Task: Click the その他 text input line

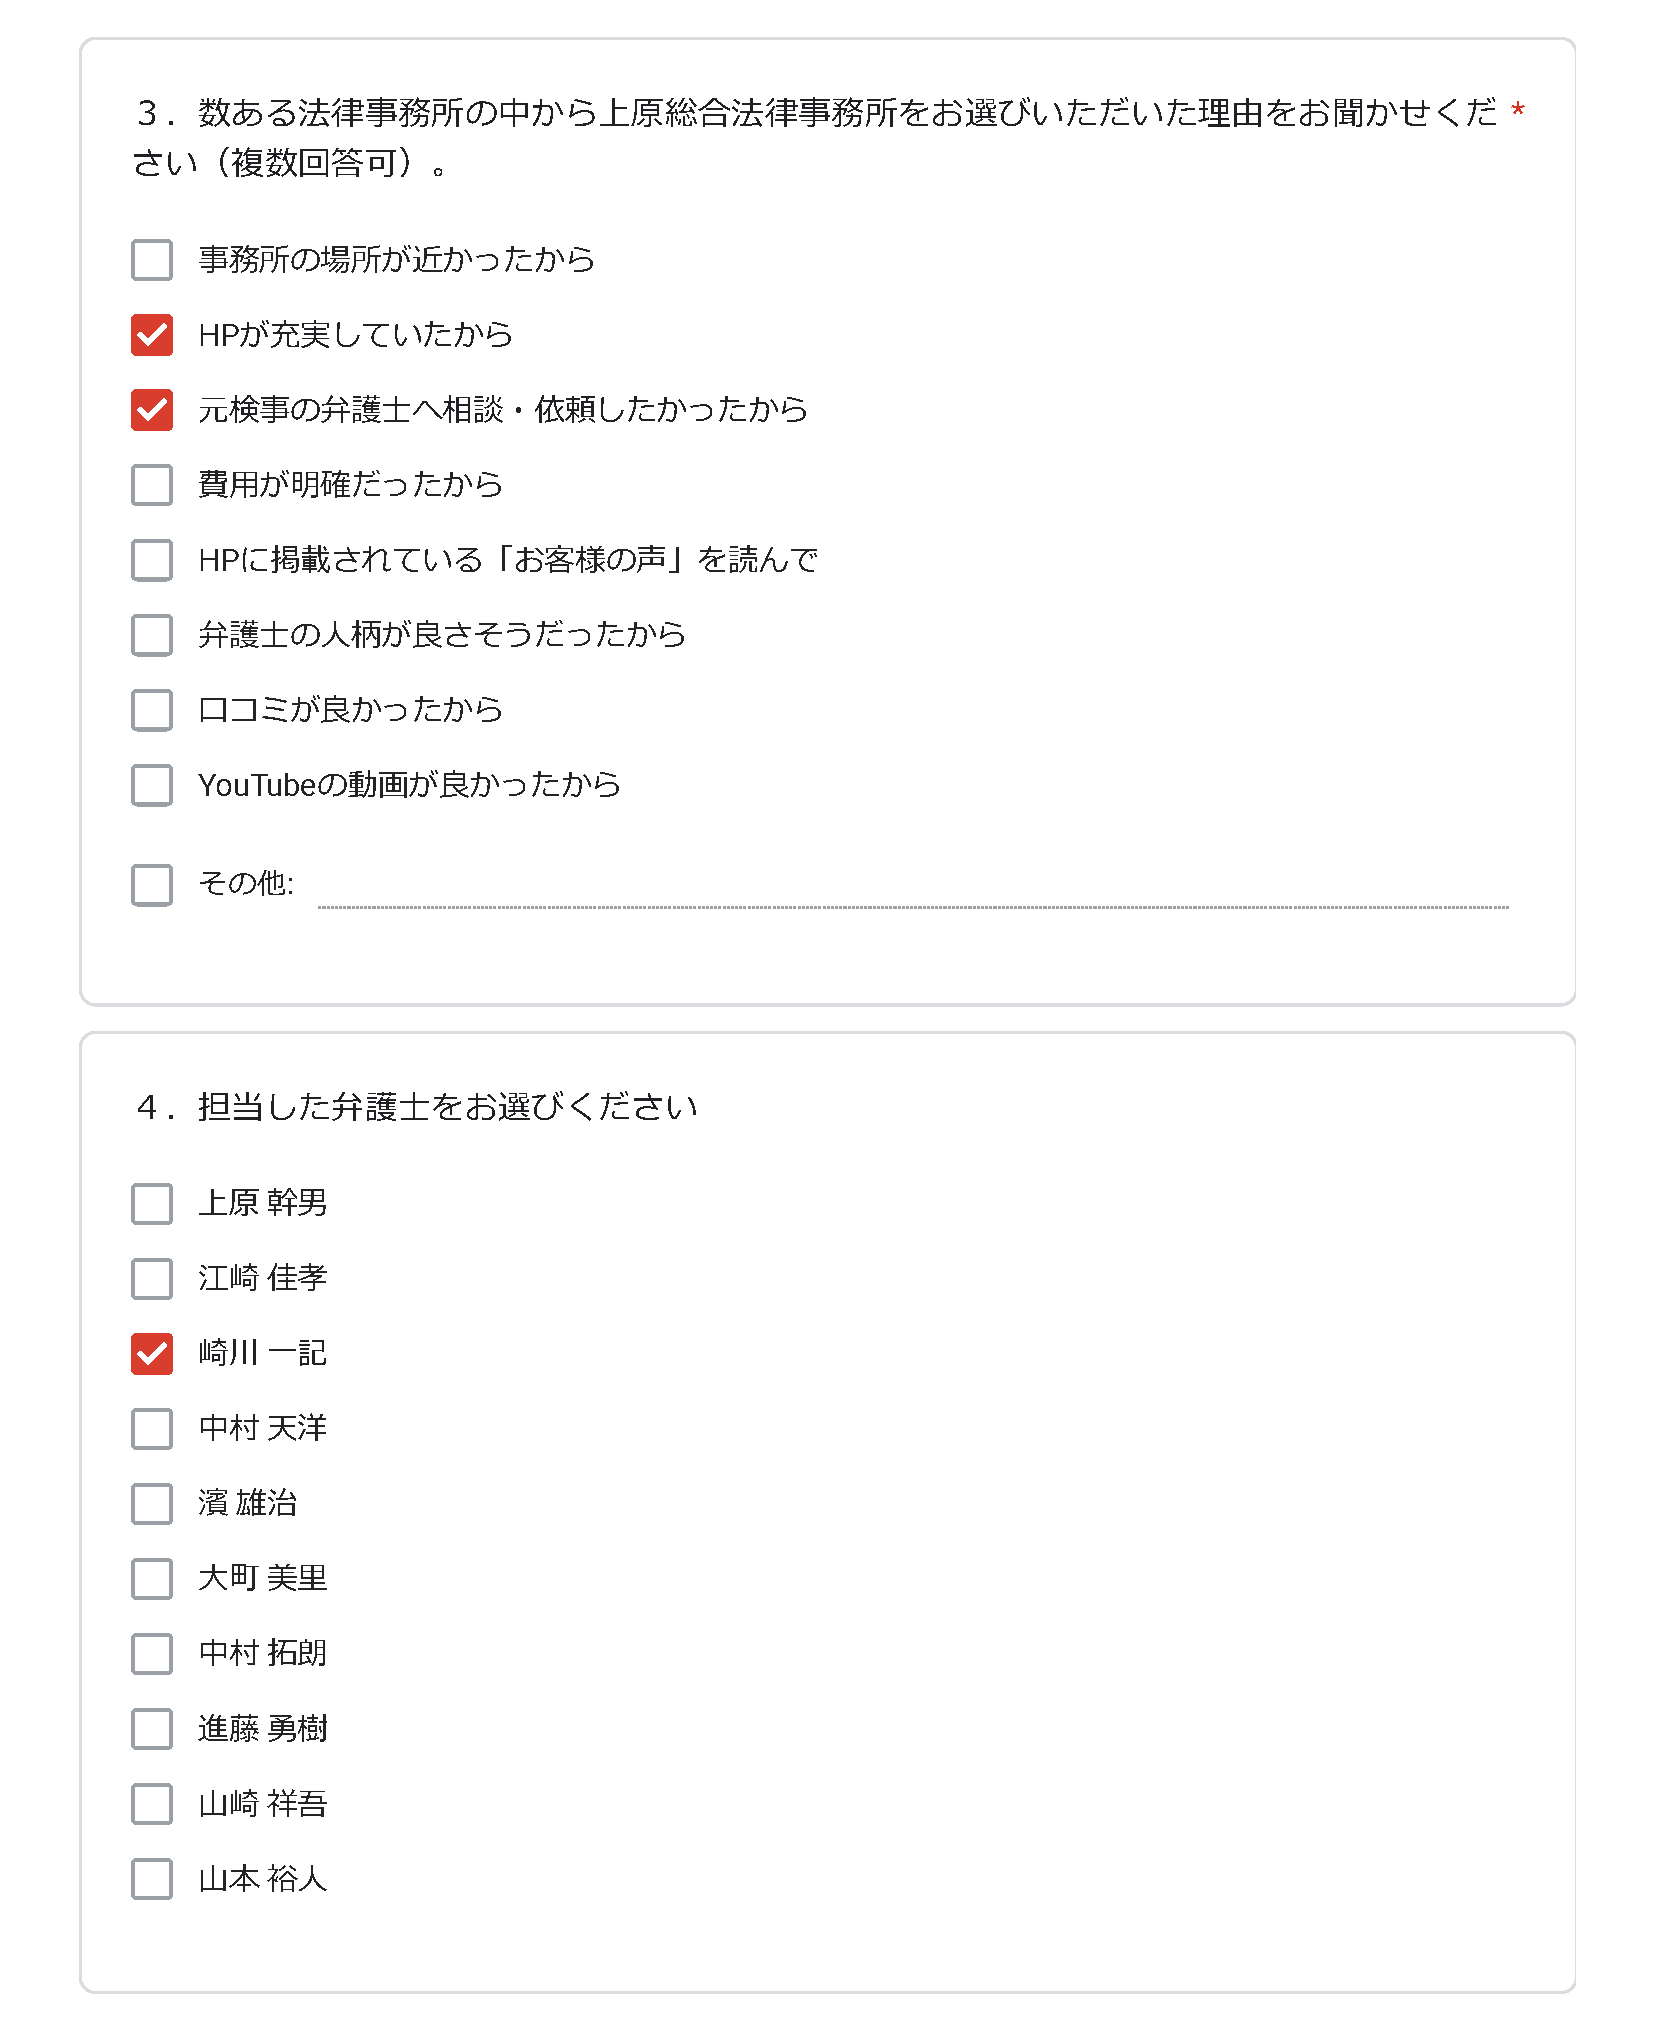Action: point(913,887)
